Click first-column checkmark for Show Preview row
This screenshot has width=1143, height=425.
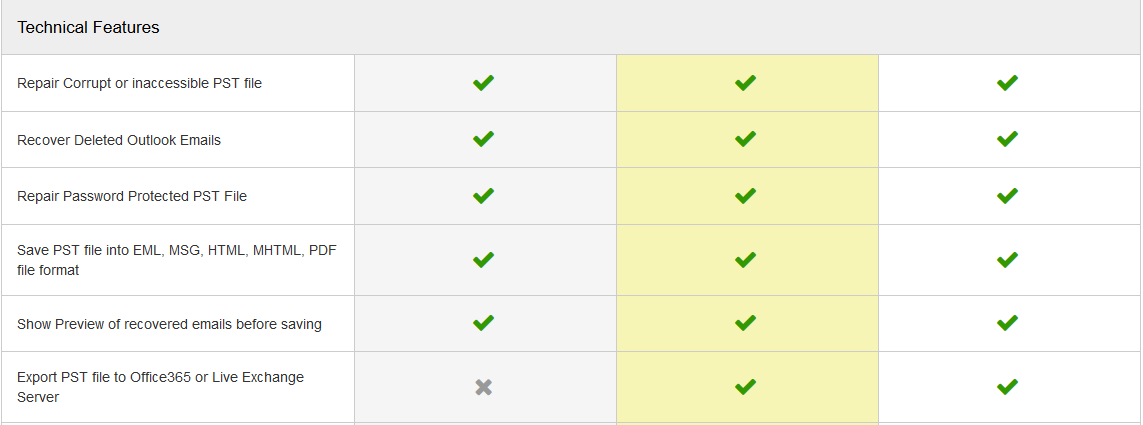[x=483, y=322]
